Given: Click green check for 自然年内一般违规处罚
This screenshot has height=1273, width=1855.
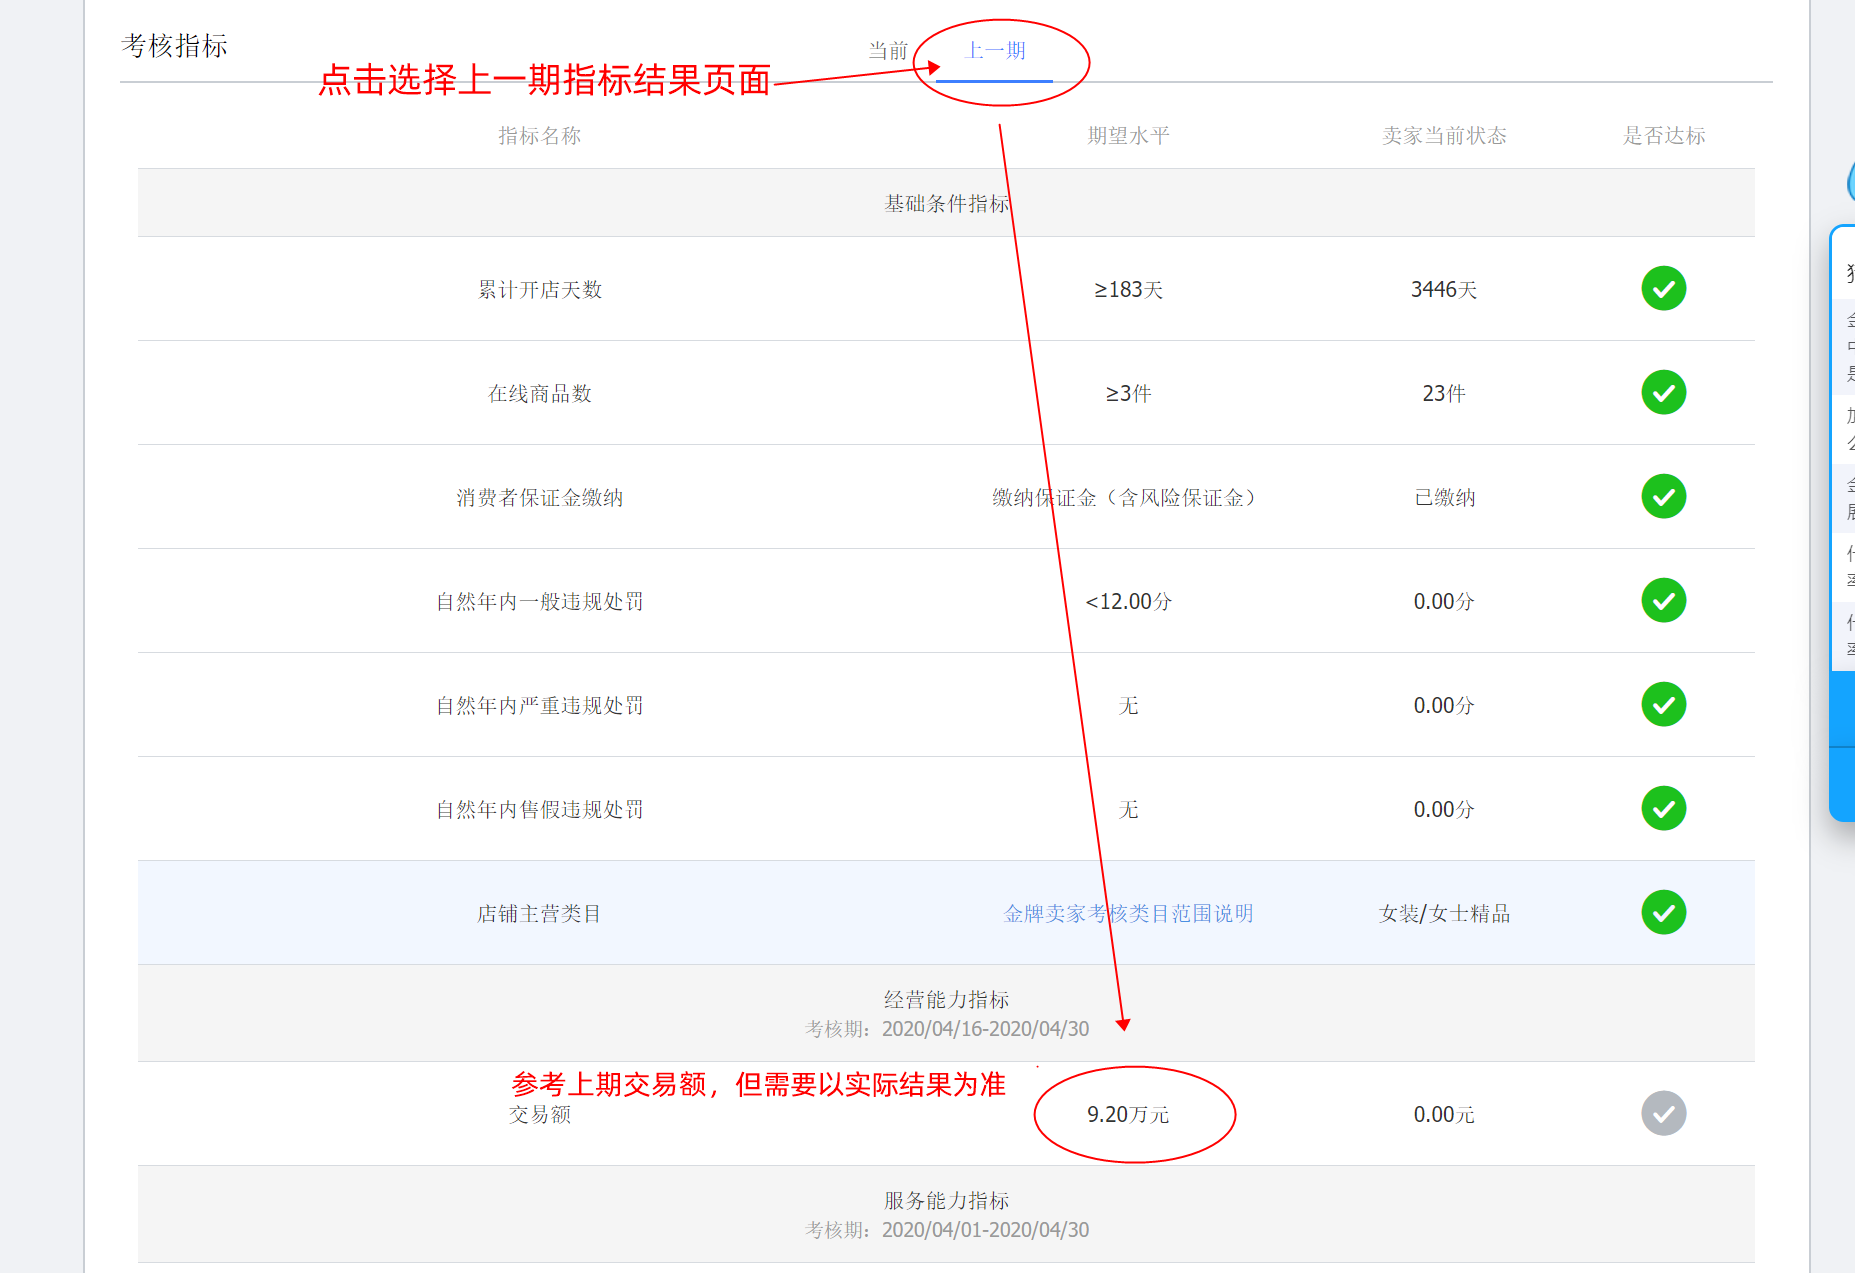Looking at the screenshot, I should (1663, 601).
